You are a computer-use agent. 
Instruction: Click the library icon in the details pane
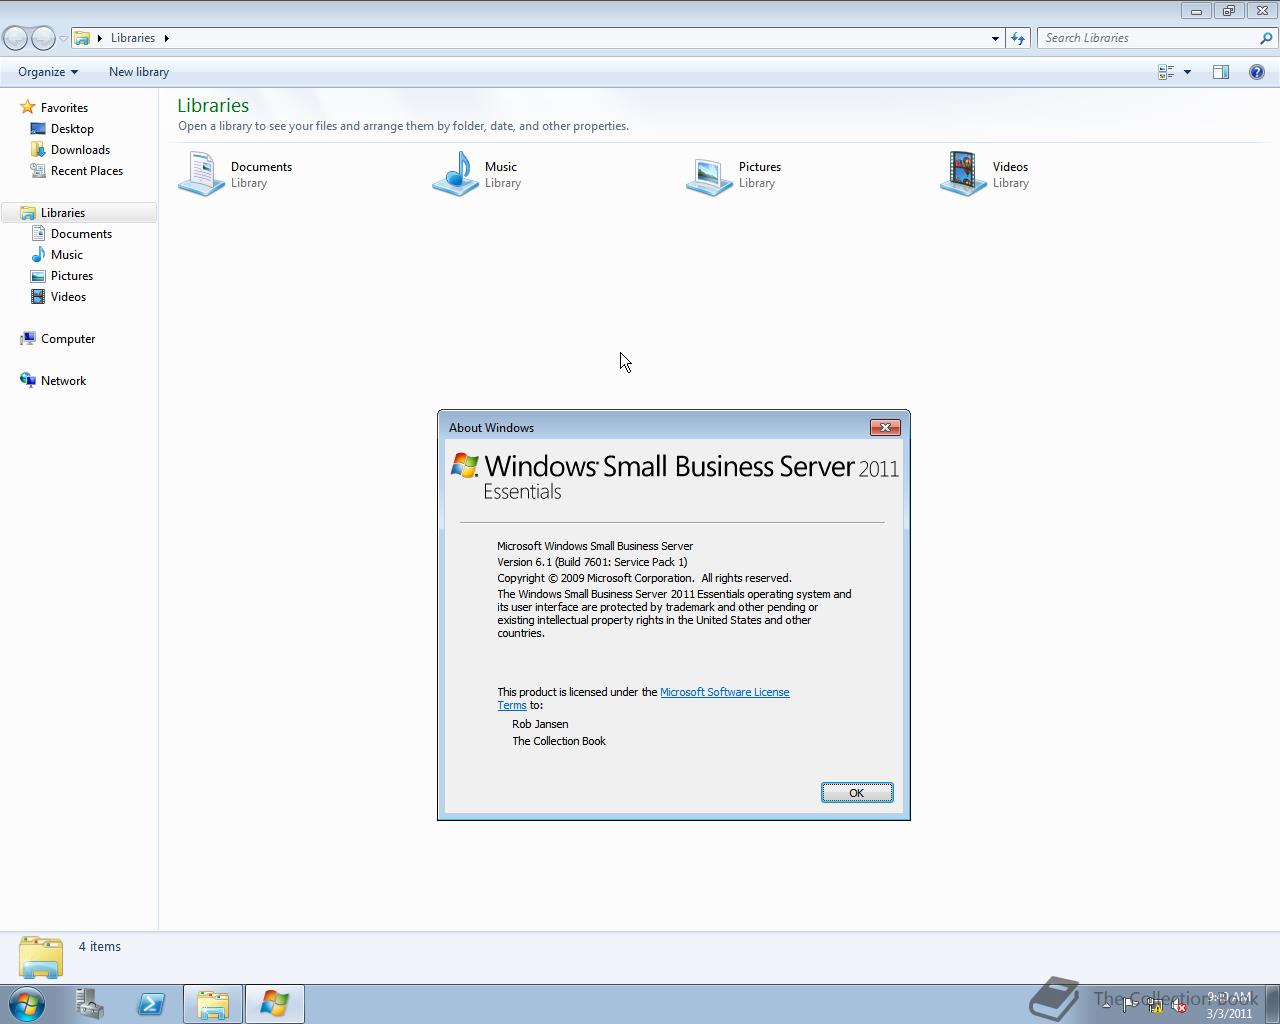point(41,957)
